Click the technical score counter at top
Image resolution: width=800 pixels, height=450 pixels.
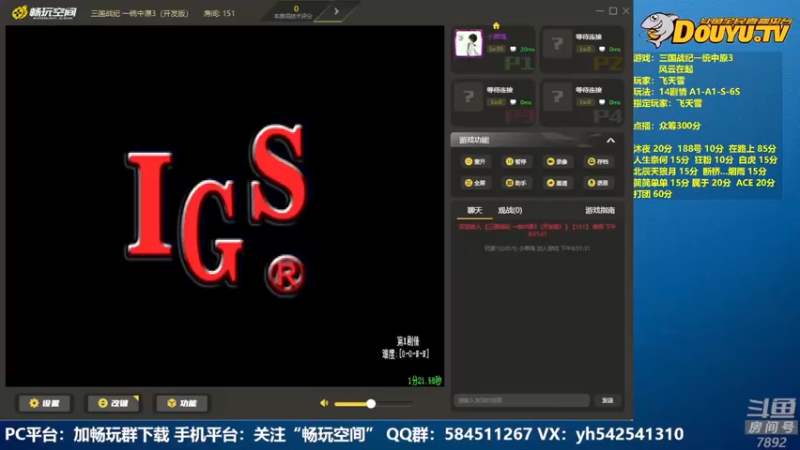coord(295,11)
